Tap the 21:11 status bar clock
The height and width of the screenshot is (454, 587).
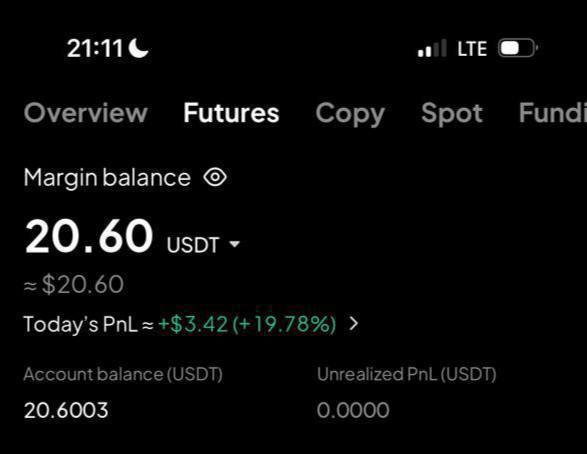(x=95, y=49)
